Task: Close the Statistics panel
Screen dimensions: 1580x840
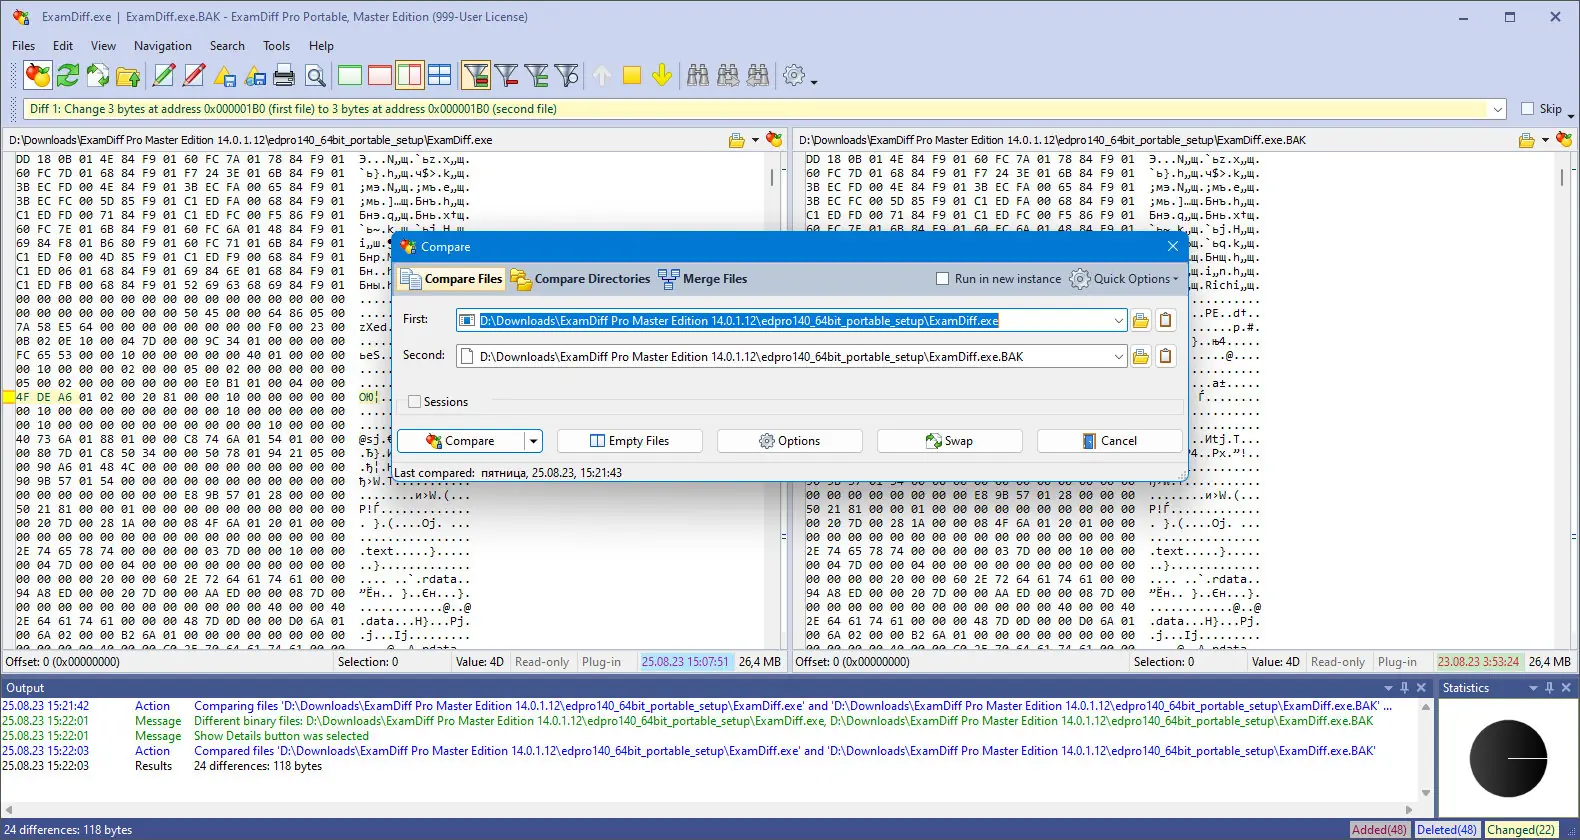Action: [x=1566, y=688]
